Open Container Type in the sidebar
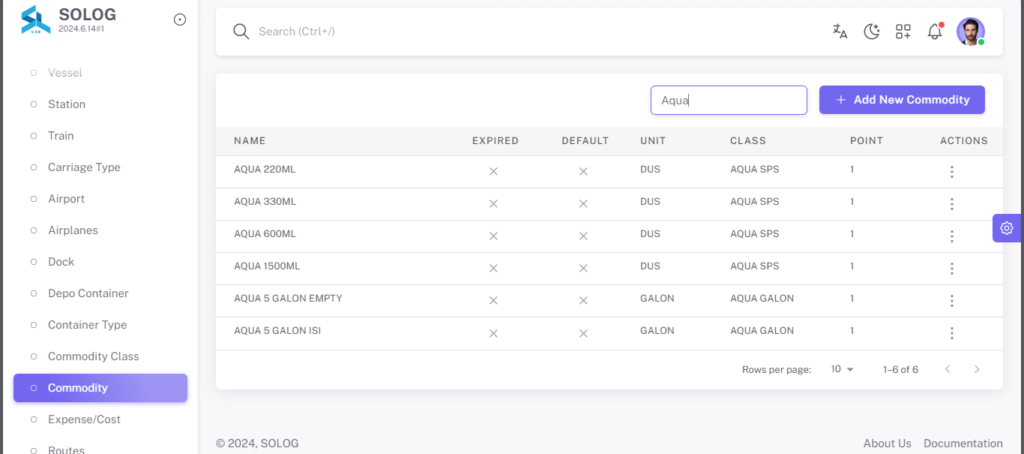Screen dimensions: 1024x454 point(100,325)
